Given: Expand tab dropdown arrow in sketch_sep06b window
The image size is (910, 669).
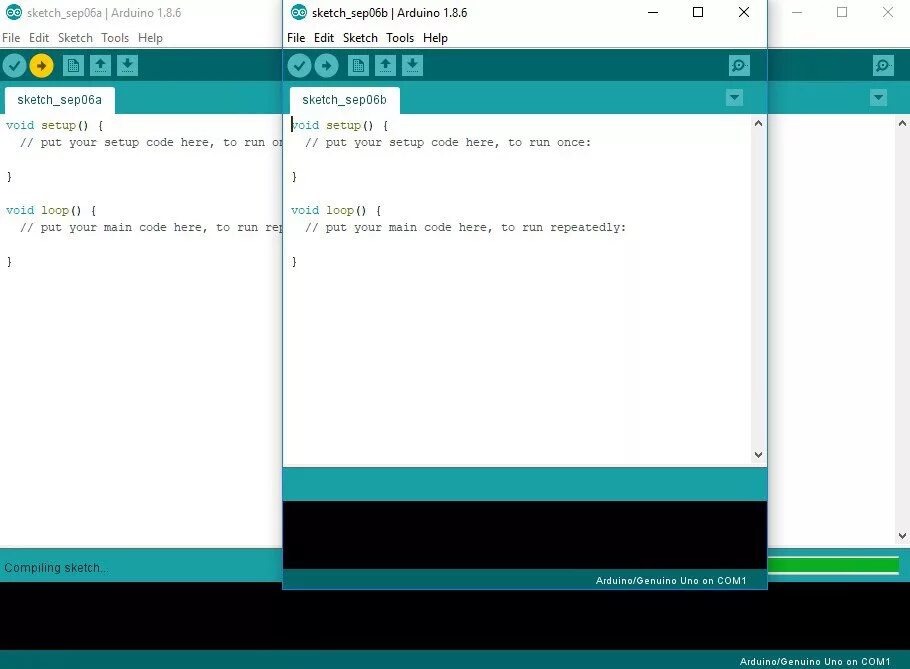Looking at the screenshot, I should click(735, 97).
